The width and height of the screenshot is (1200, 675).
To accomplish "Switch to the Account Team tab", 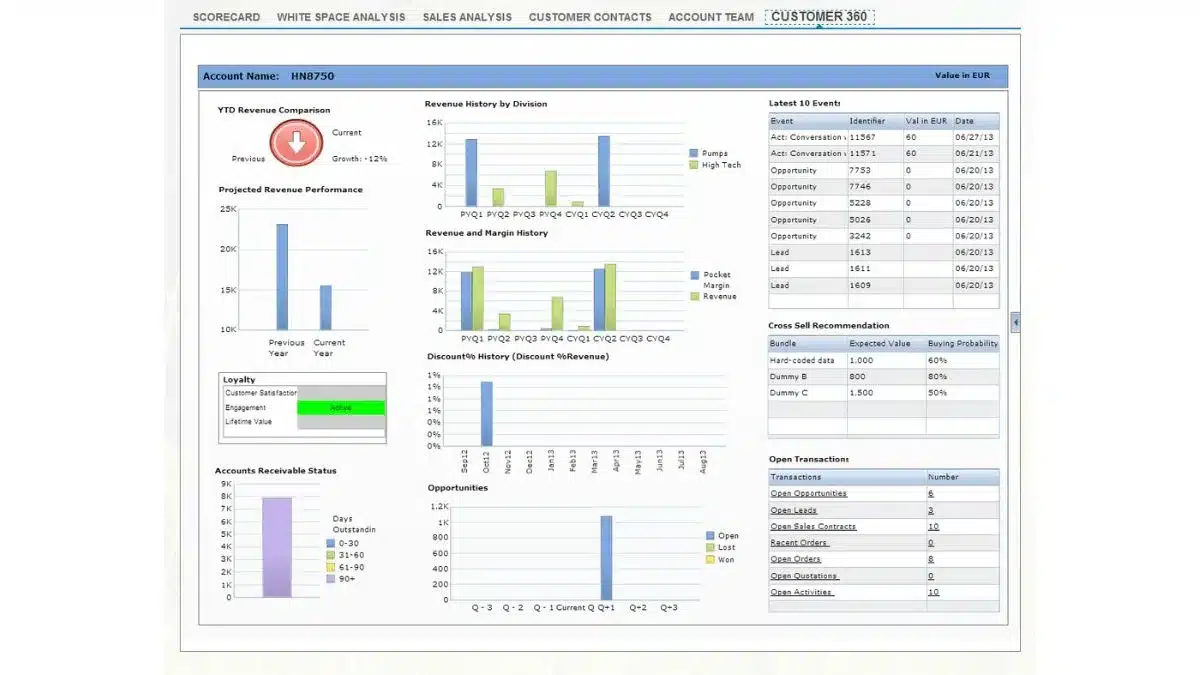I will coord(711,17).
